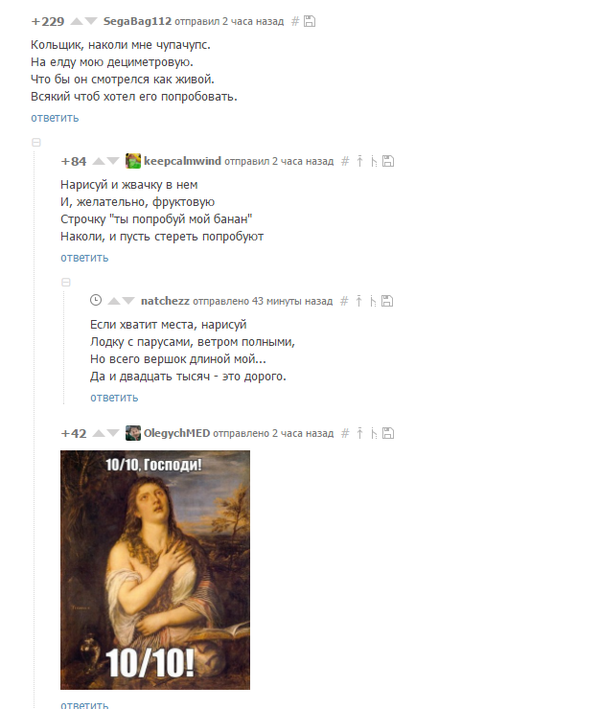The image size is (600, 709).
Task: Open natchezz's user profile
Action: [165, 301]
